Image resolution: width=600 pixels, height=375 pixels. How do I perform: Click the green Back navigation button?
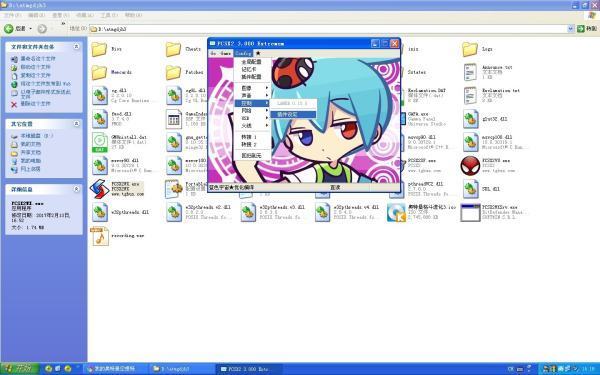click(x=15, y=29)
